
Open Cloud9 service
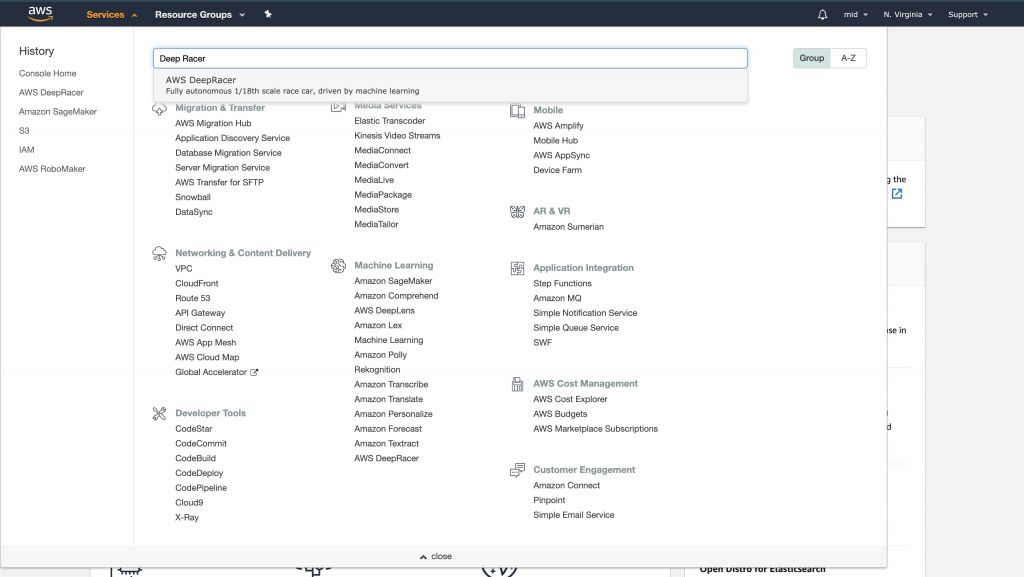pyautogui.click(x=189, y=503)
